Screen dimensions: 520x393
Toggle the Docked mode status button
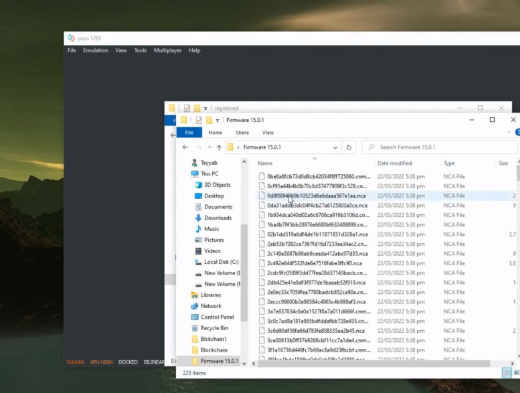click(128, 362)
